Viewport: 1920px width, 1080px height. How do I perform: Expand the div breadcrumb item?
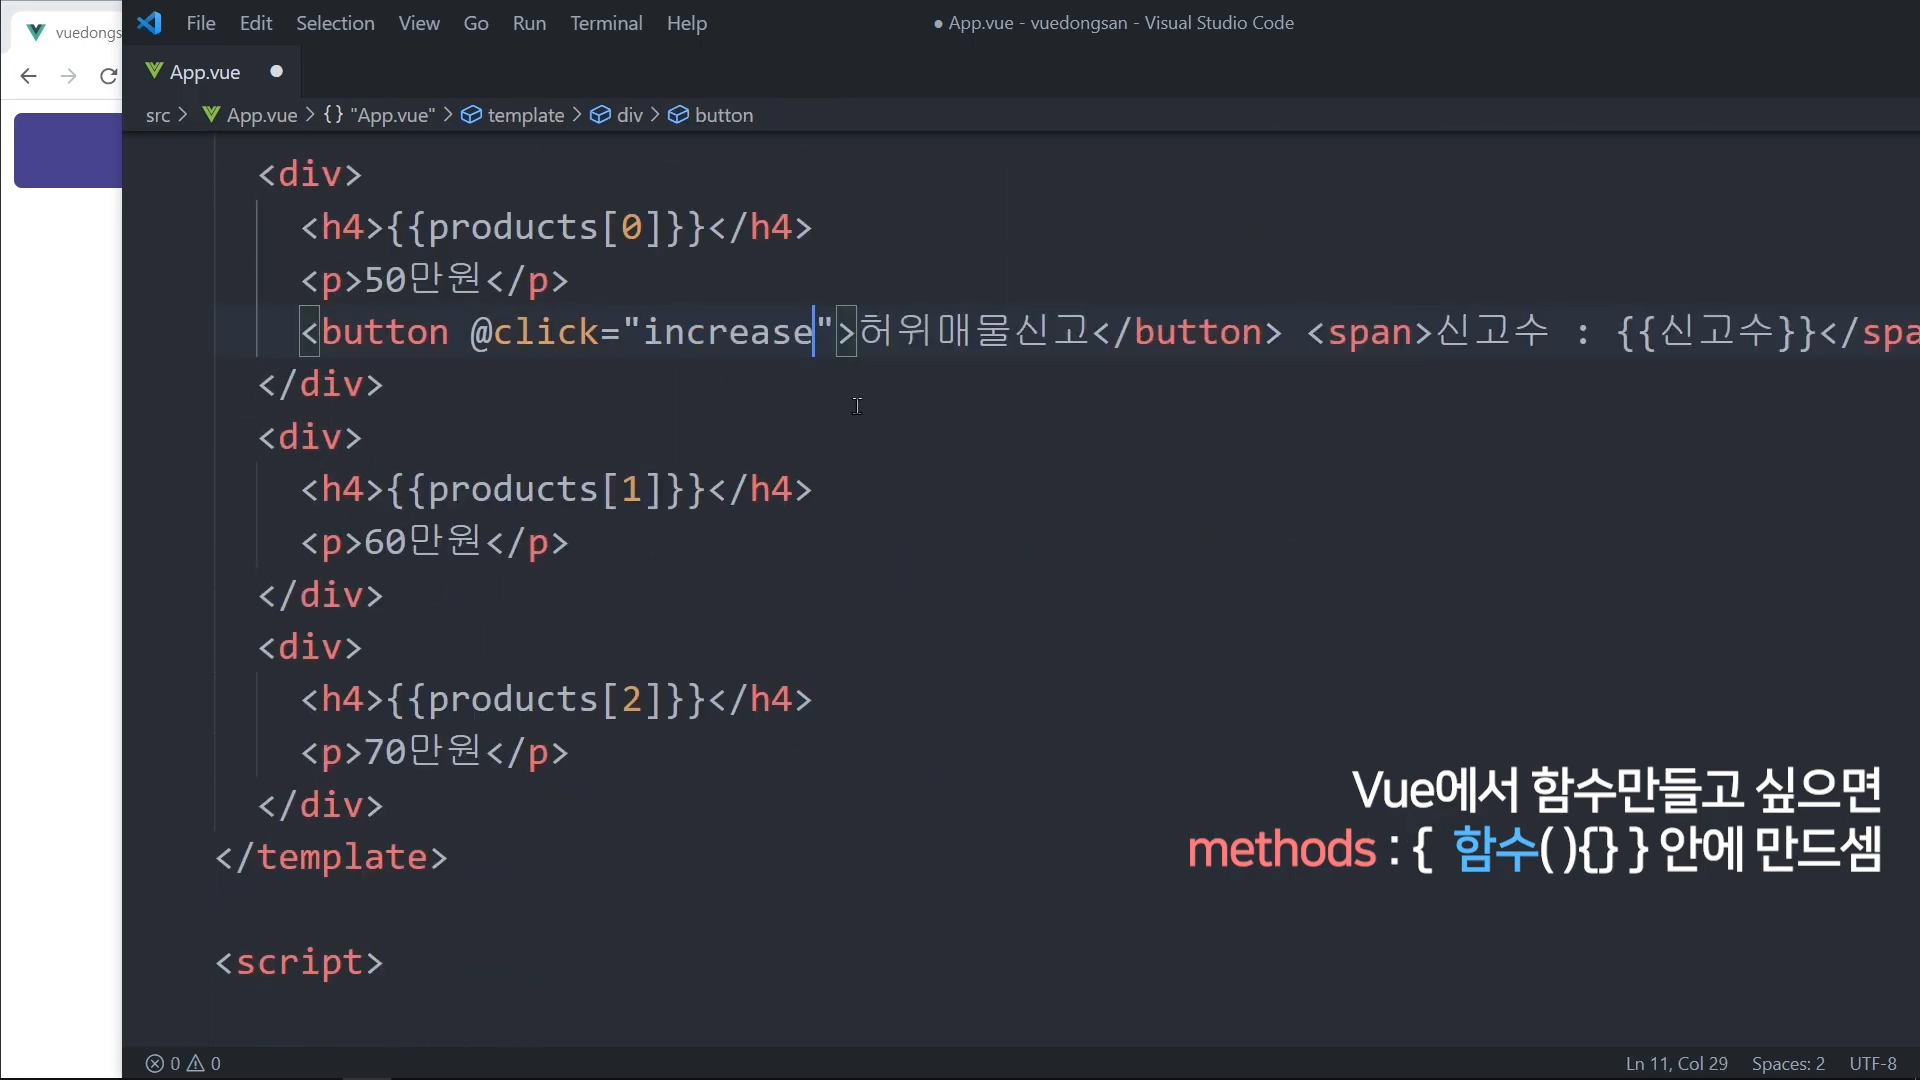tap(629, 115)
